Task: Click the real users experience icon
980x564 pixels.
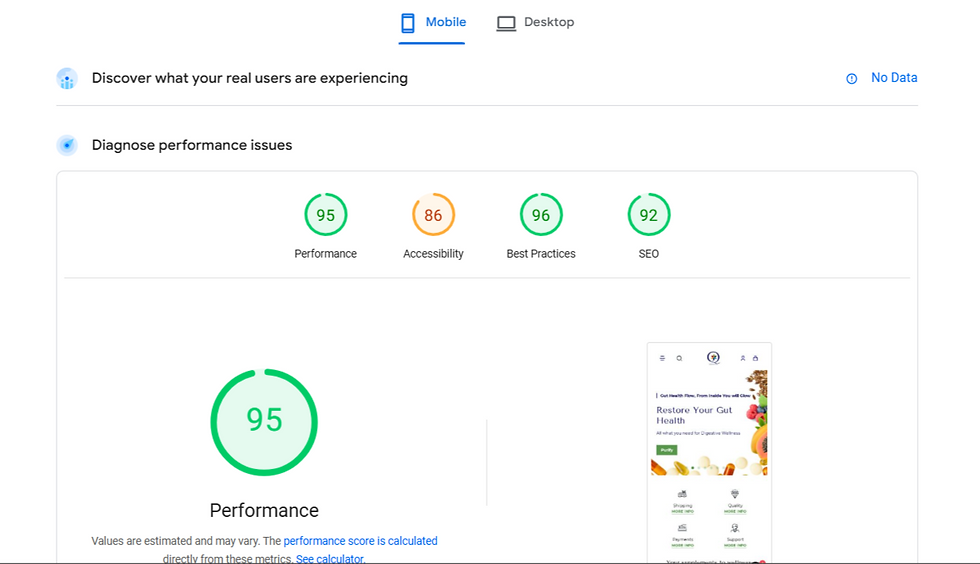Action: (67, 79)
